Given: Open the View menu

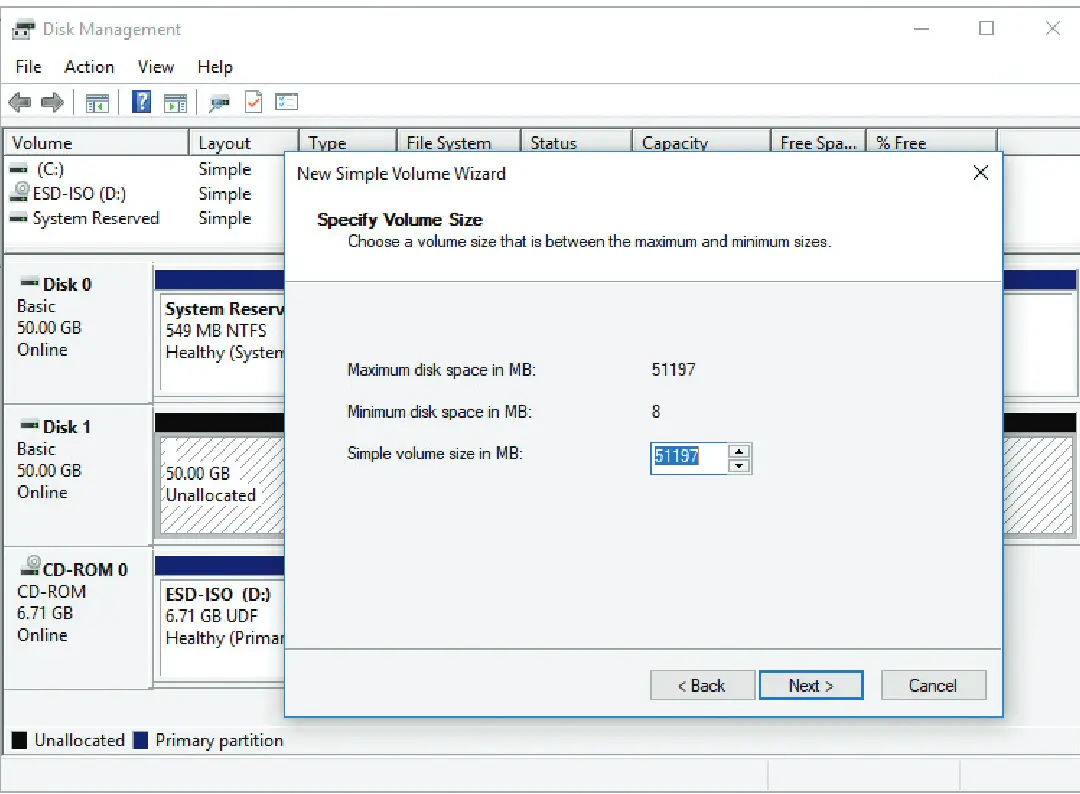Looking at the screenshot, I should click(x=156, y=67).
